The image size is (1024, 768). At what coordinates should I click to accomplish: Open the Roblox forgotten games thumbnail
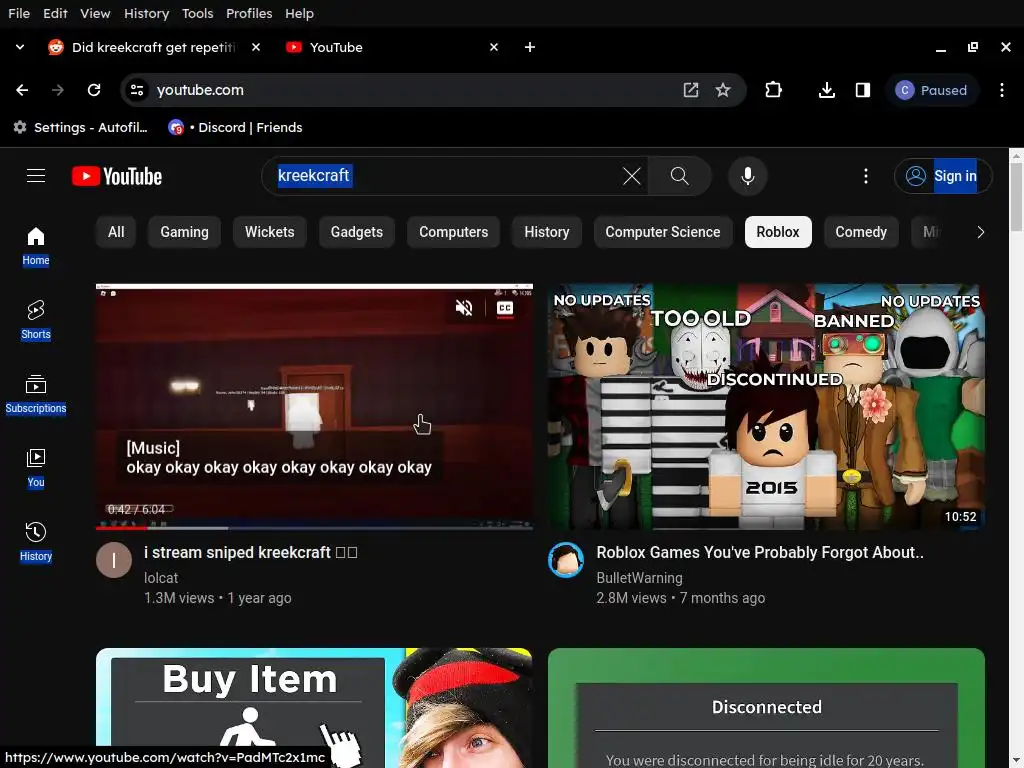tap(766, 406)
